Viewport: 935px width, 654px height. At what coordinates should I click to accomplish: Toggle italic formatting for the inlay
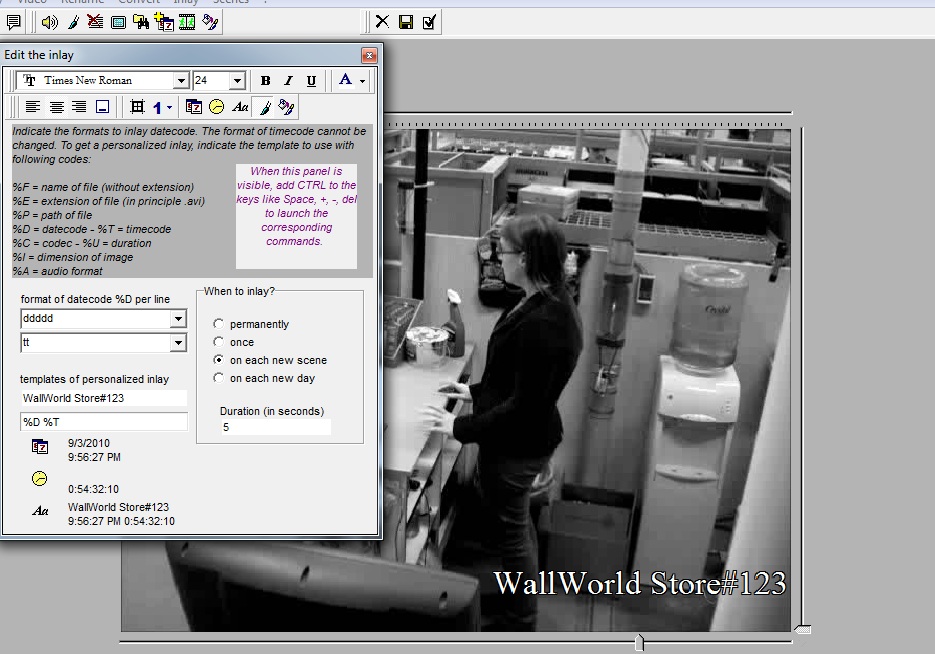coord(289,80)
